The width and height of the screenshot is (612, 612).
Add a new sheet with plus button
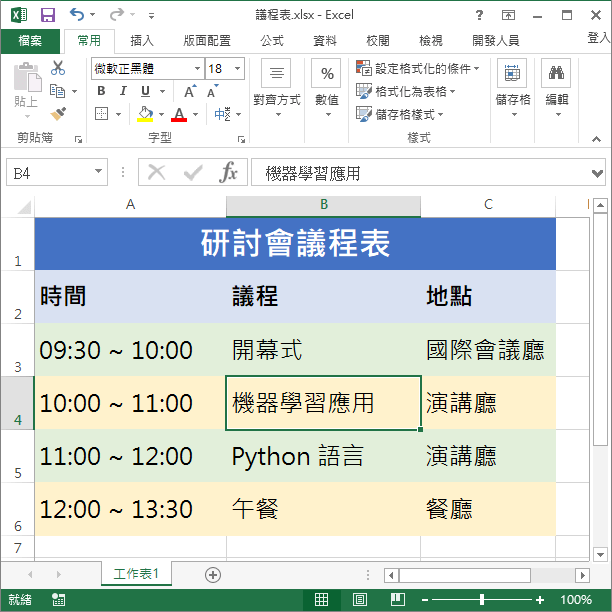213,575
